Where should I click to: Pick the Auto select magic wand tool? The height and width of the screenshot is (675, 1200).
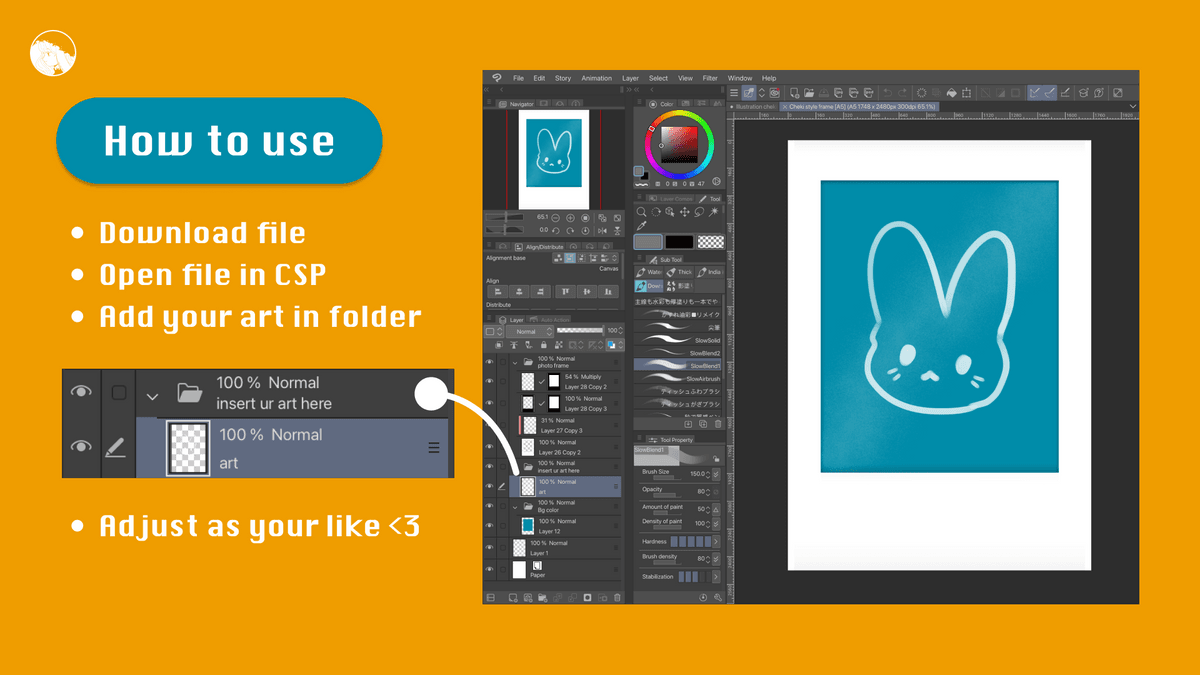715,212
